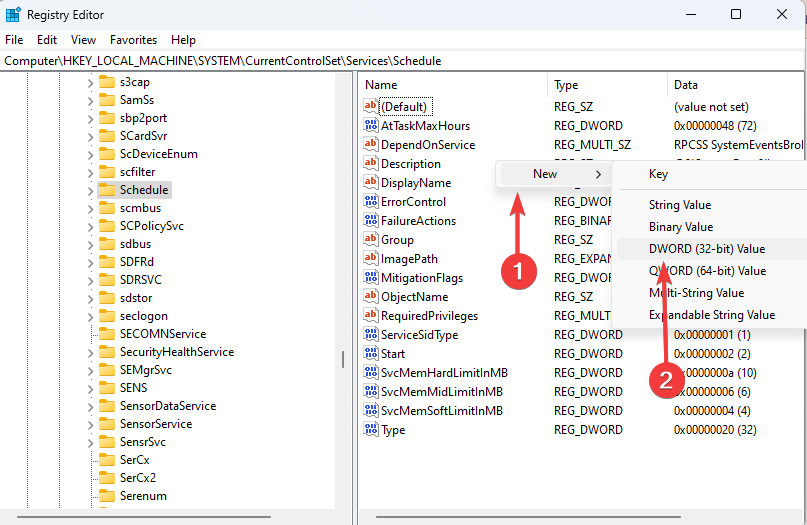This screenshot has width=807, height=525.
Task: Choose QWORD (64-bit) Value from submenu
Action: pos(711,271)
